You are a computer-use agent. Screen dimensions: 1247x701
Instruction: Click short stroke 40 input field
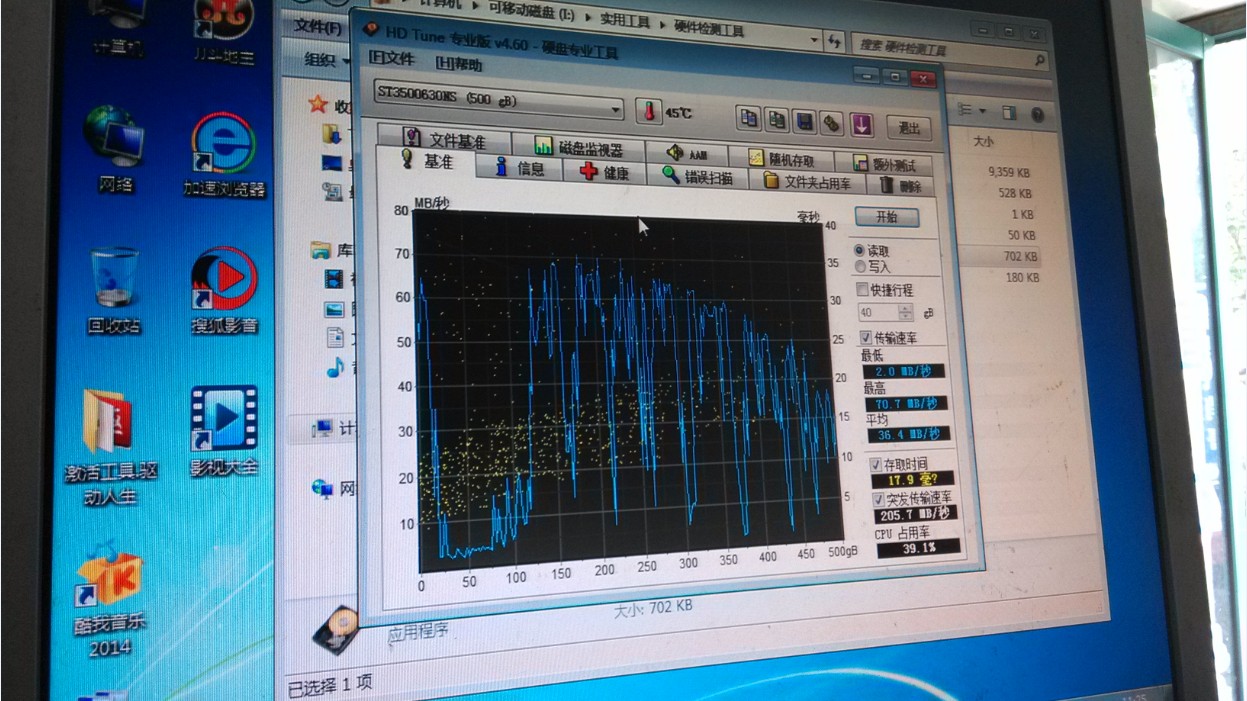[x=877, y=313]
